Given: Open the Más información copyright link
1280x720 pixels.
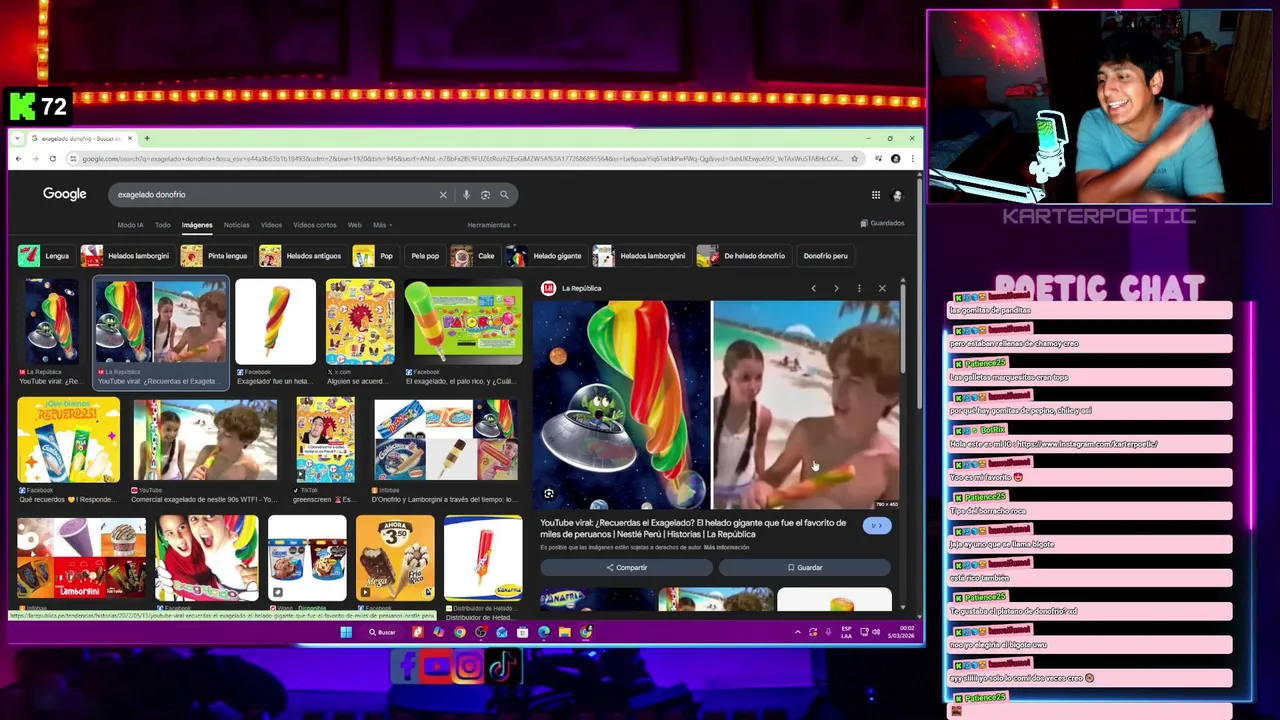Looking at the screenshot, I should [726, 547].
